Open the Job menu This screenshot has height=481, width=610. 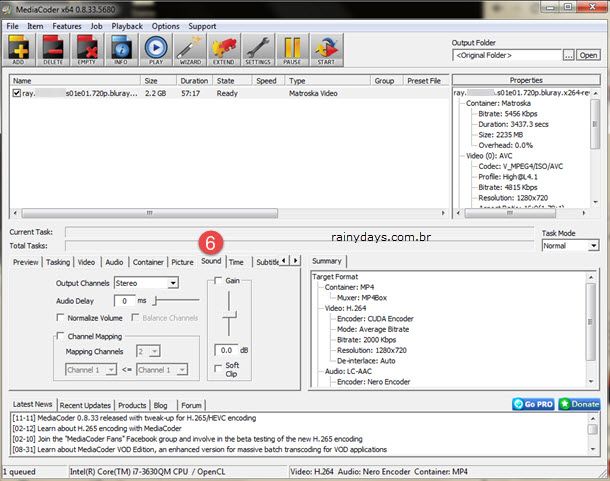(x=96, y=26)
